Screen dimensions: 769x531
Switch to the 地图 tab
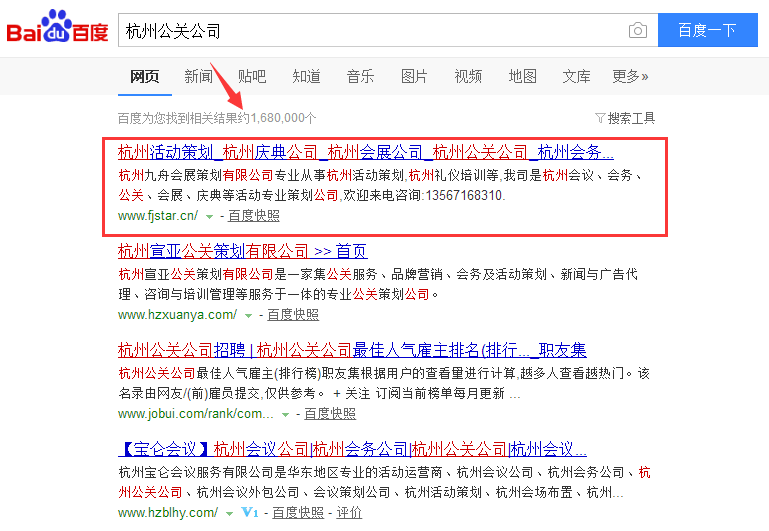[523, 76]
